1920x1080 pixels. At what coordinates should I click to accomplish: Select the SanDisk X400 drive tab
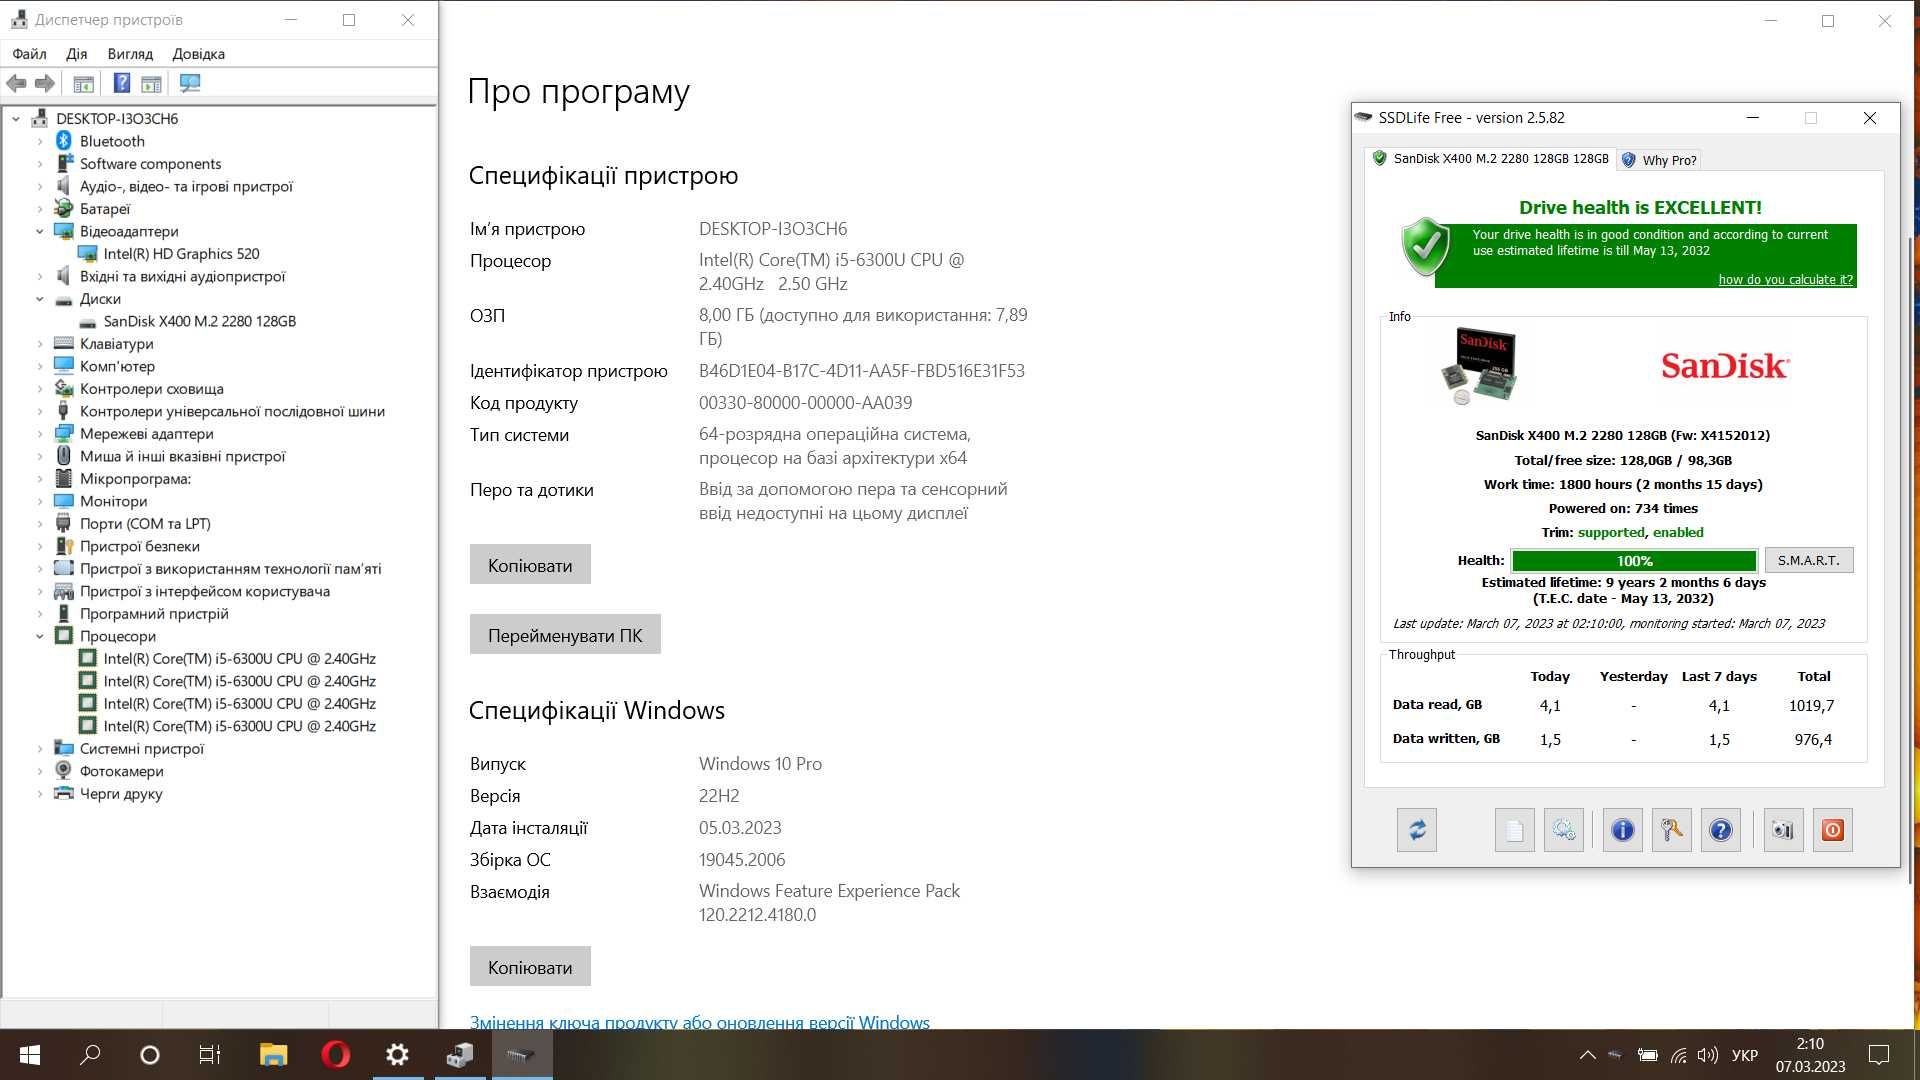click(1491, 159)
